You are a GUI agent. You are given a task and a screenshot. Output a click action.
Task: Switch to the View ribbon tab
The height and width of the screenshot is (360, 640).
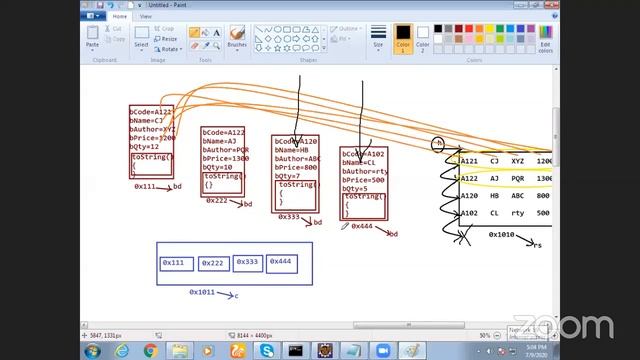tap(146, 16)
